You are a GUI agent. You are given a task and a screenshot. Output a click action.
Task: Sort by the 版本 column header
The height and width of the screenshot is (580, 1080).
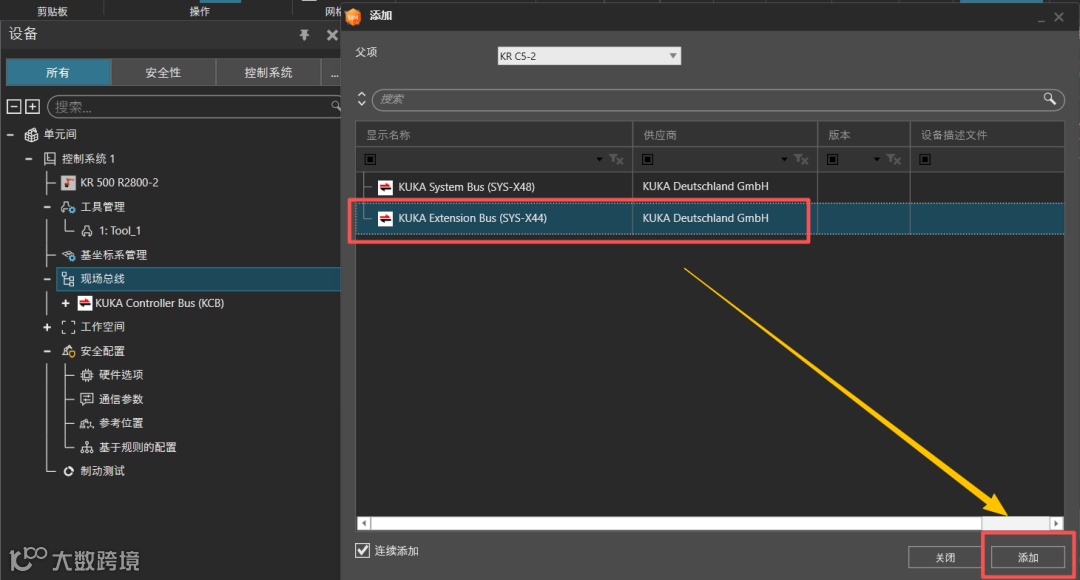(x=864, y=135)
